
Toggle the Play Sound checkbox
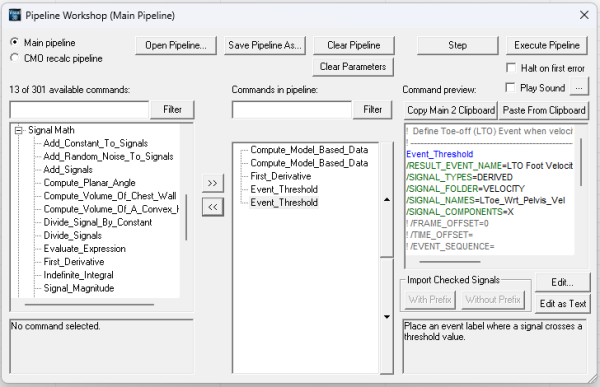[x=510, y=87]
